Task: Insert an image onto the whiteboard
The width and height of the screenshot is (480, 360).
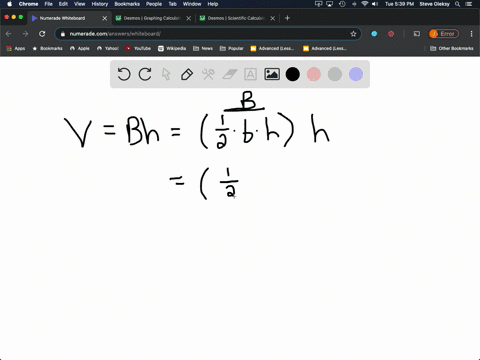Action: coord(272,74)
